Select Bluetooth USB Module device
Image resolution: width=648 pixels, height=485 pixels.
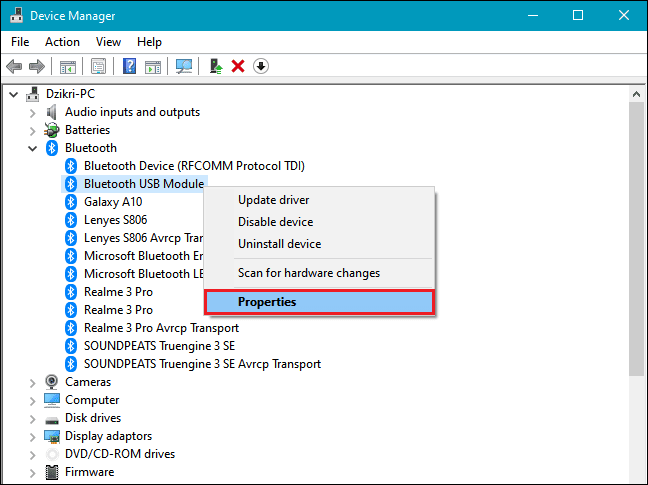pyautogui.click(x=144, y=184)
